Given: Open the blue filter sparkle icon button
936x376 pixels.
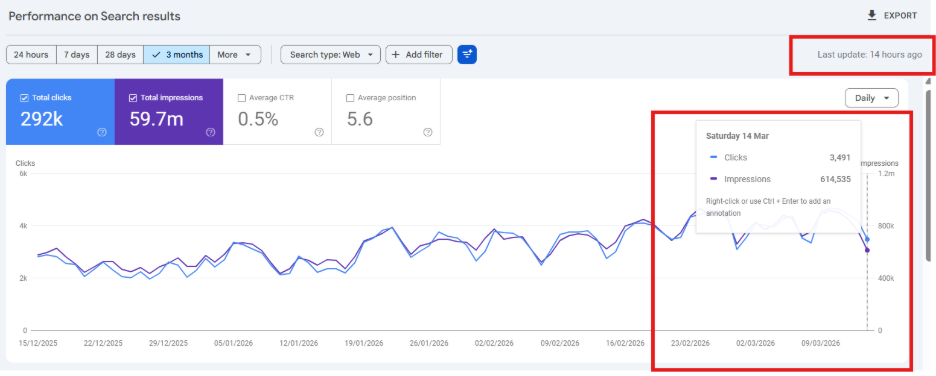Looking at the screenshot, I should 467,54.
